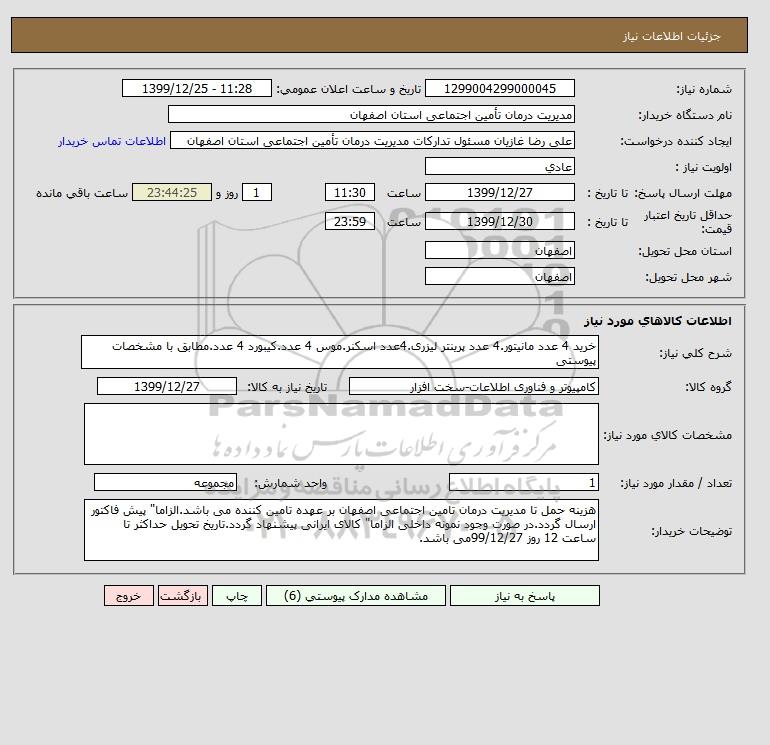Screen dimensions: 770x745
Task: Click the goods need date 1399/12/27 field
Action: (x=167, y=386)
